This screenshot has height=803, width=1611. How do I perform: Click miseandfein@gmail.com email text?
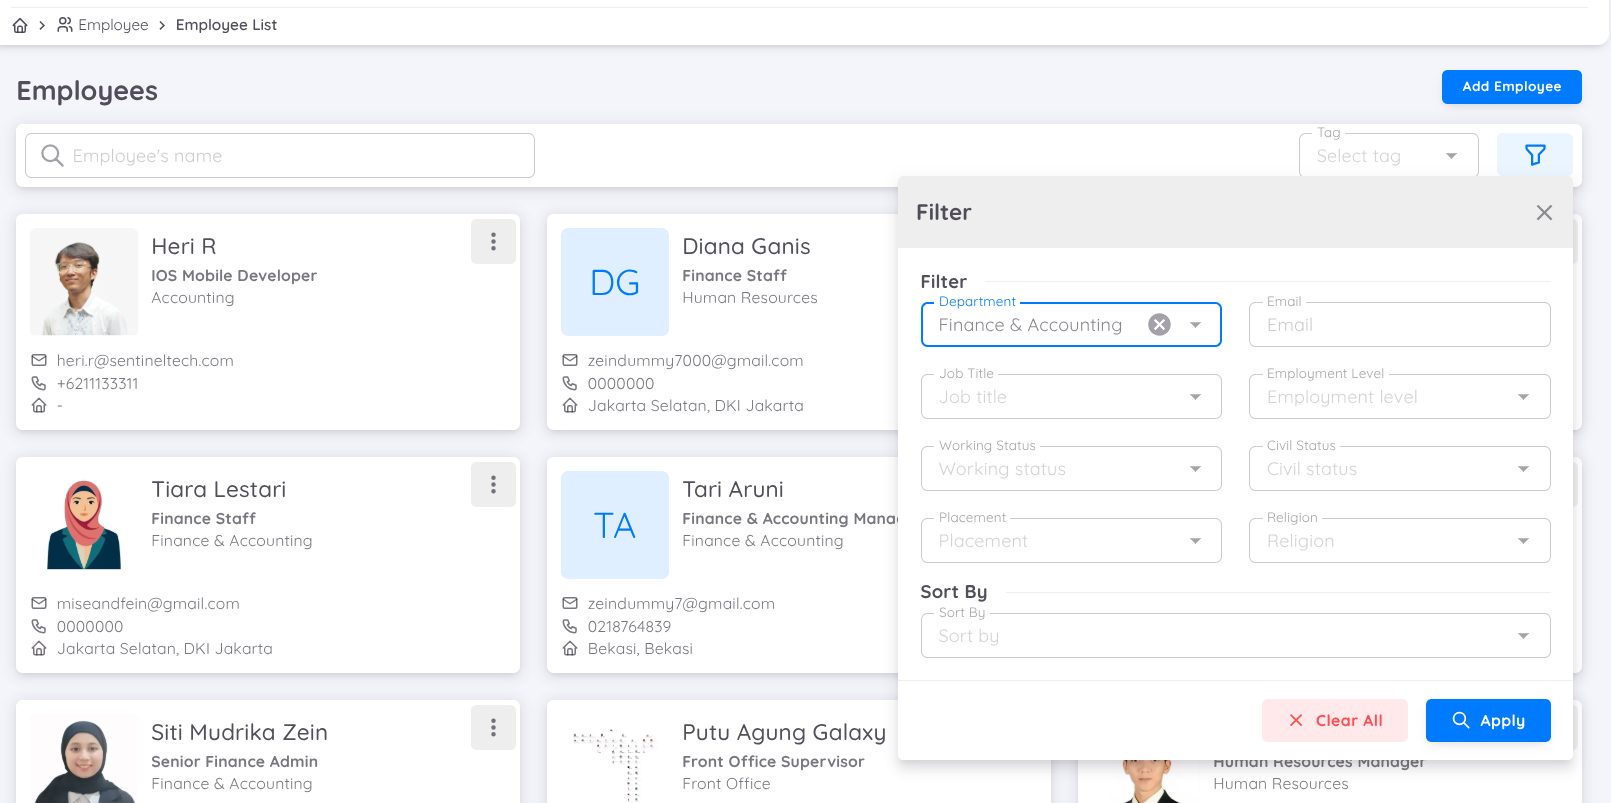tap(148, 604)
